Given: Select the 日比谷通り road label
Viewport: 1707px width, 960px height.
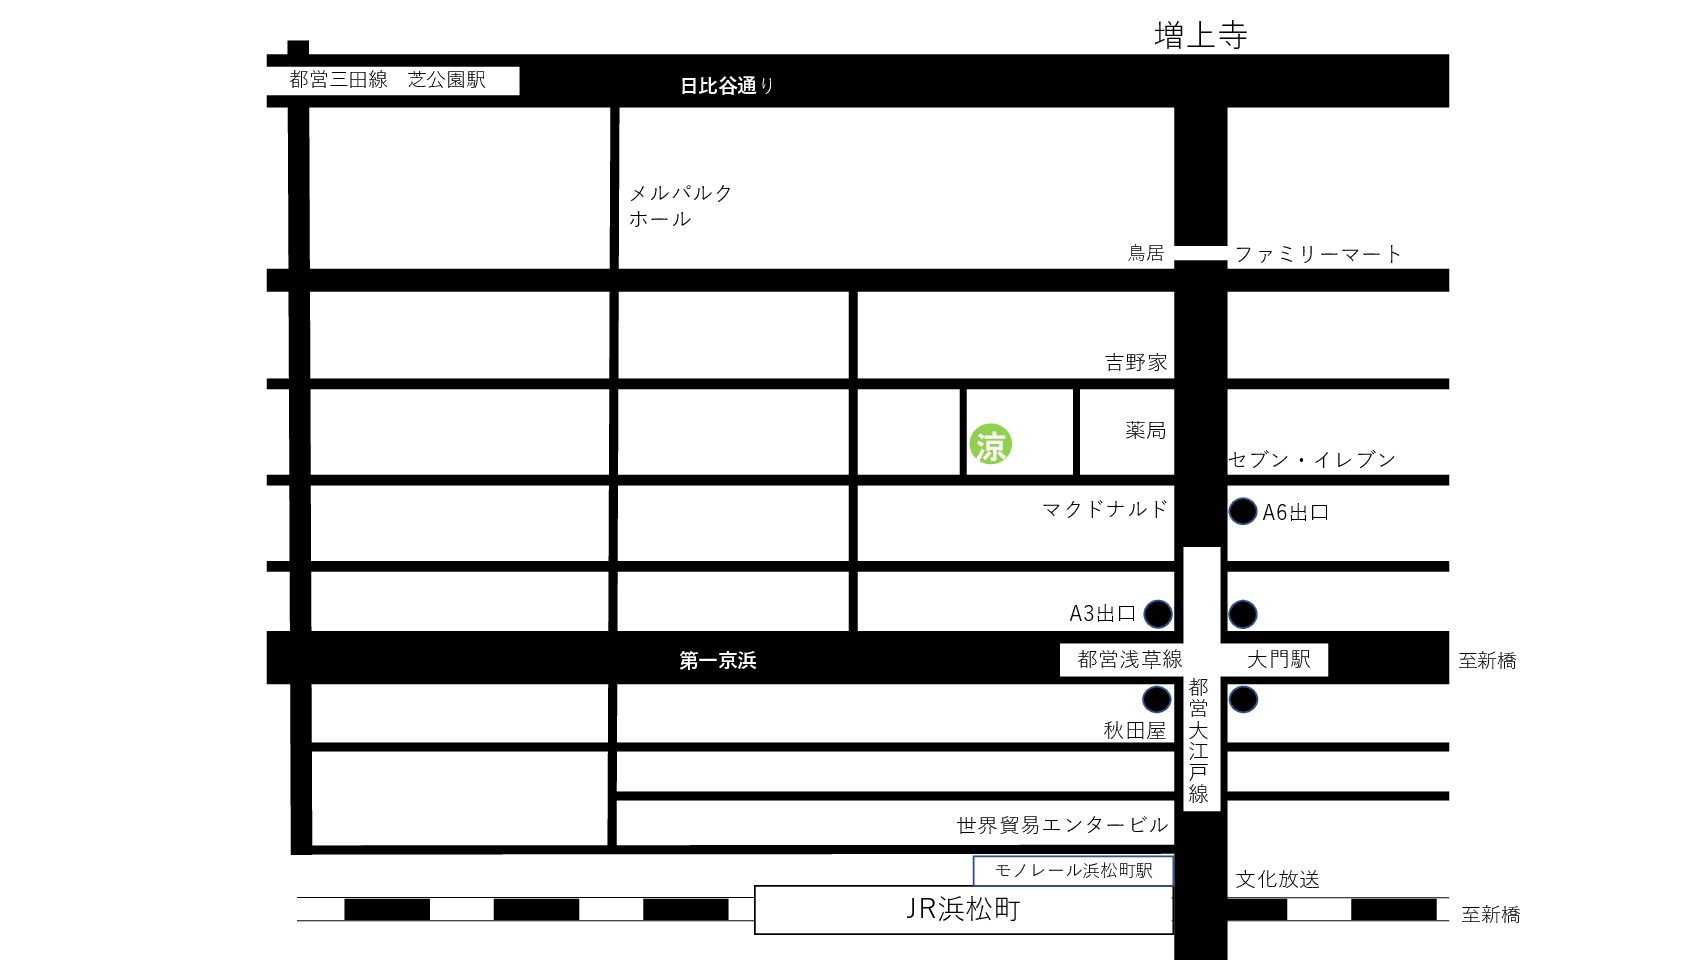Looking at the screenshot, I should [727, 86].
